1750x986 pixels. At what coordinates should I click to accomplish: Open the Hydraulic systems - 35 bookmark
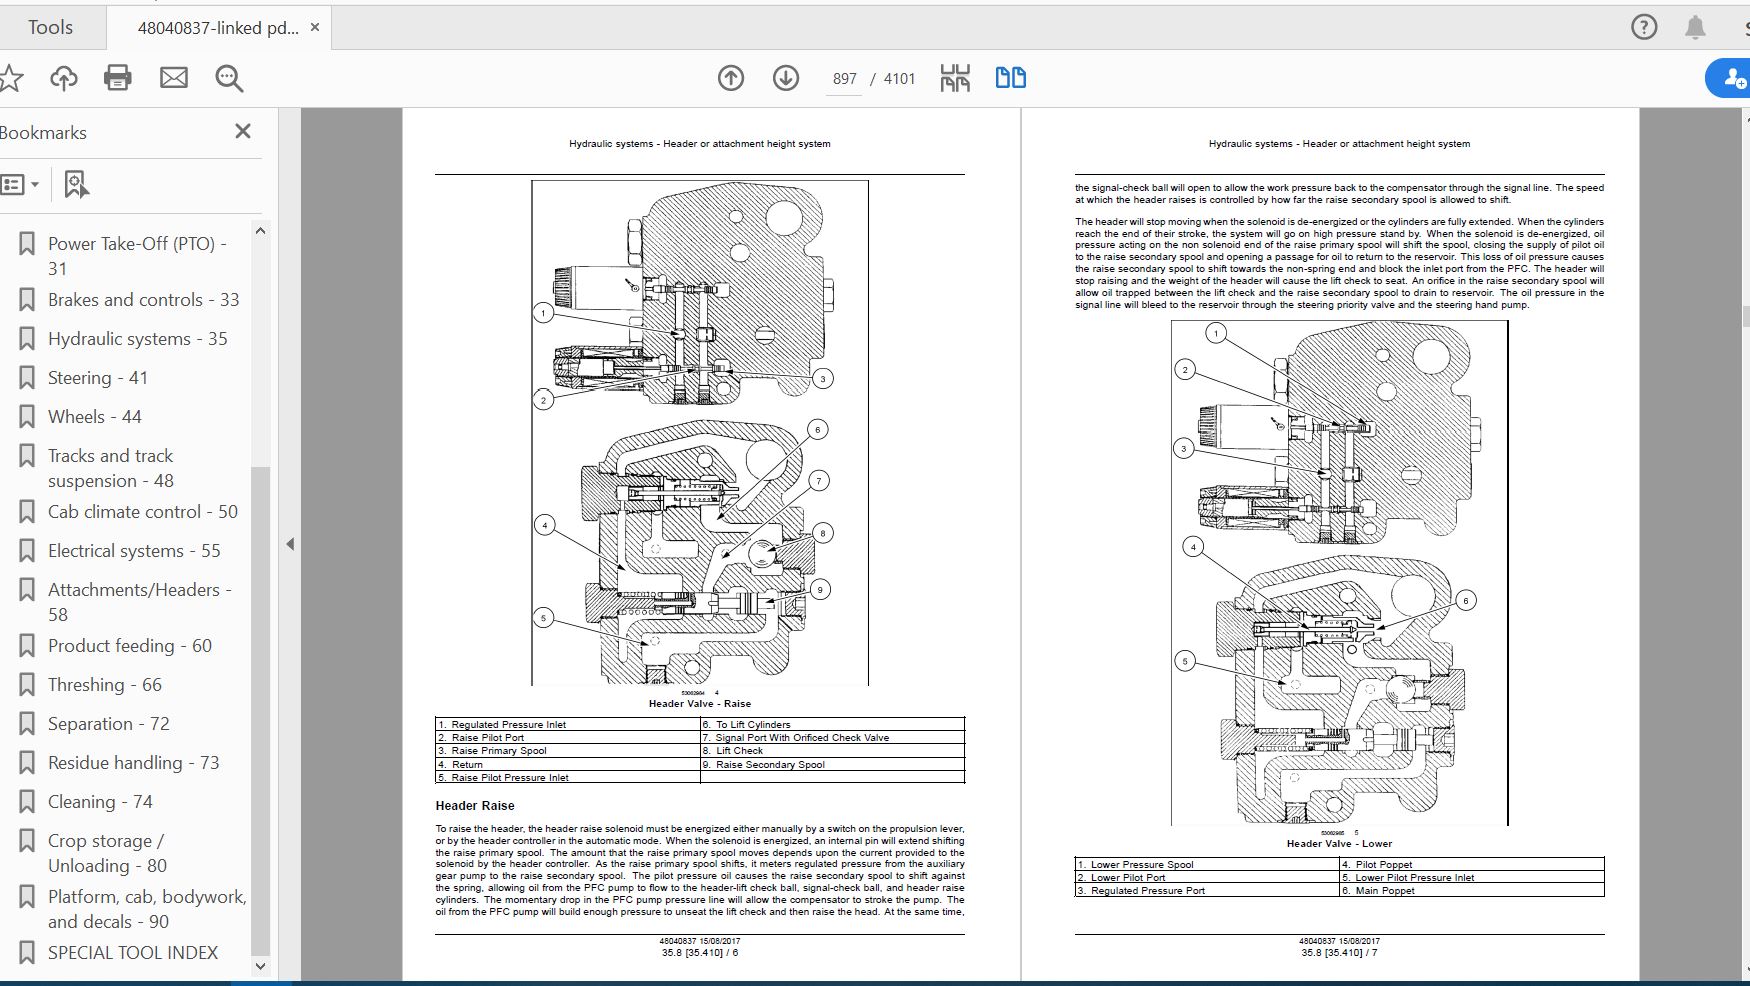click(137, 339)
